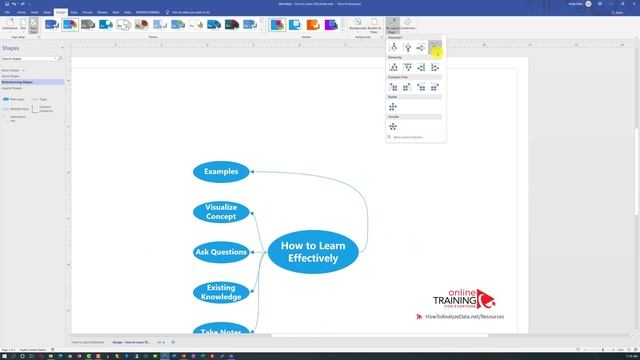The image size is (640, 360).
Task: Click the Save icon in title bar
Action: tap(7, 4)
